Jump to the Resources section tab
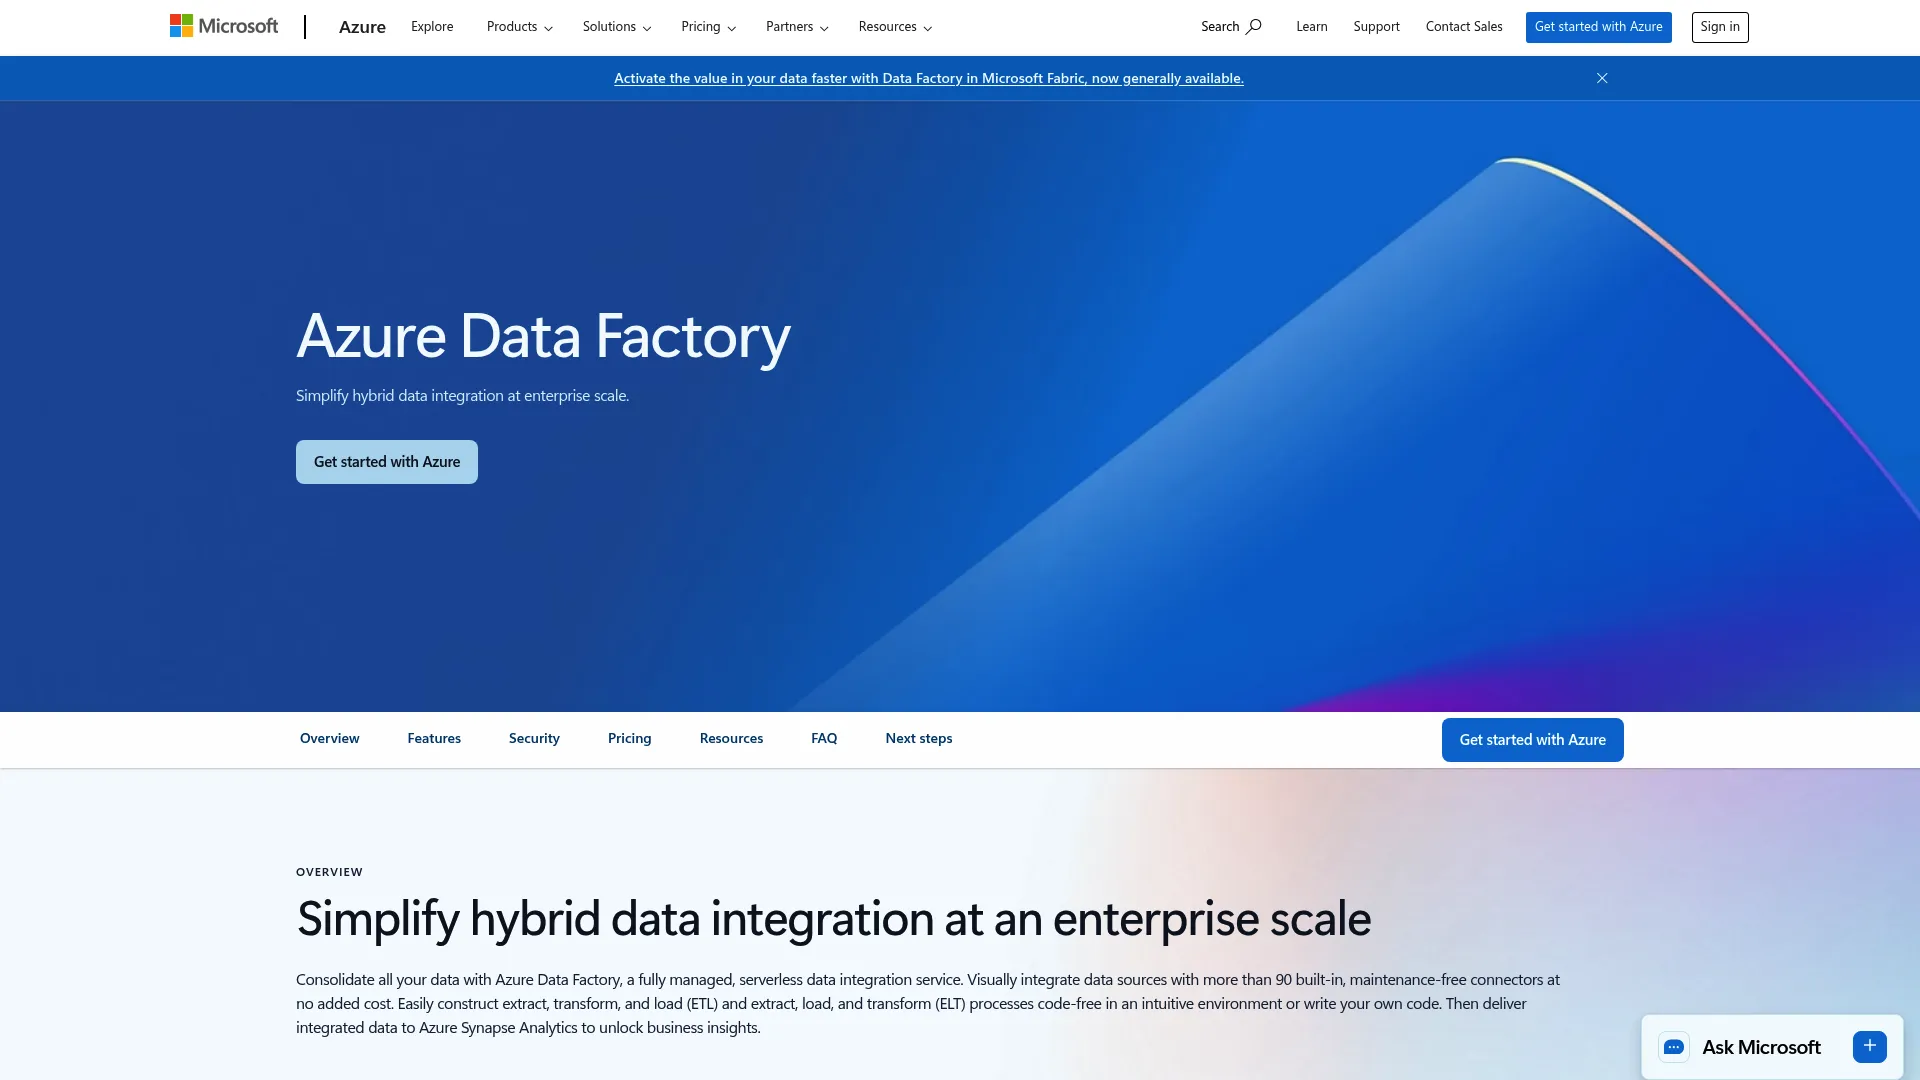The width and height of the screenshot is (1920, 1080). [x=731, y=739]
